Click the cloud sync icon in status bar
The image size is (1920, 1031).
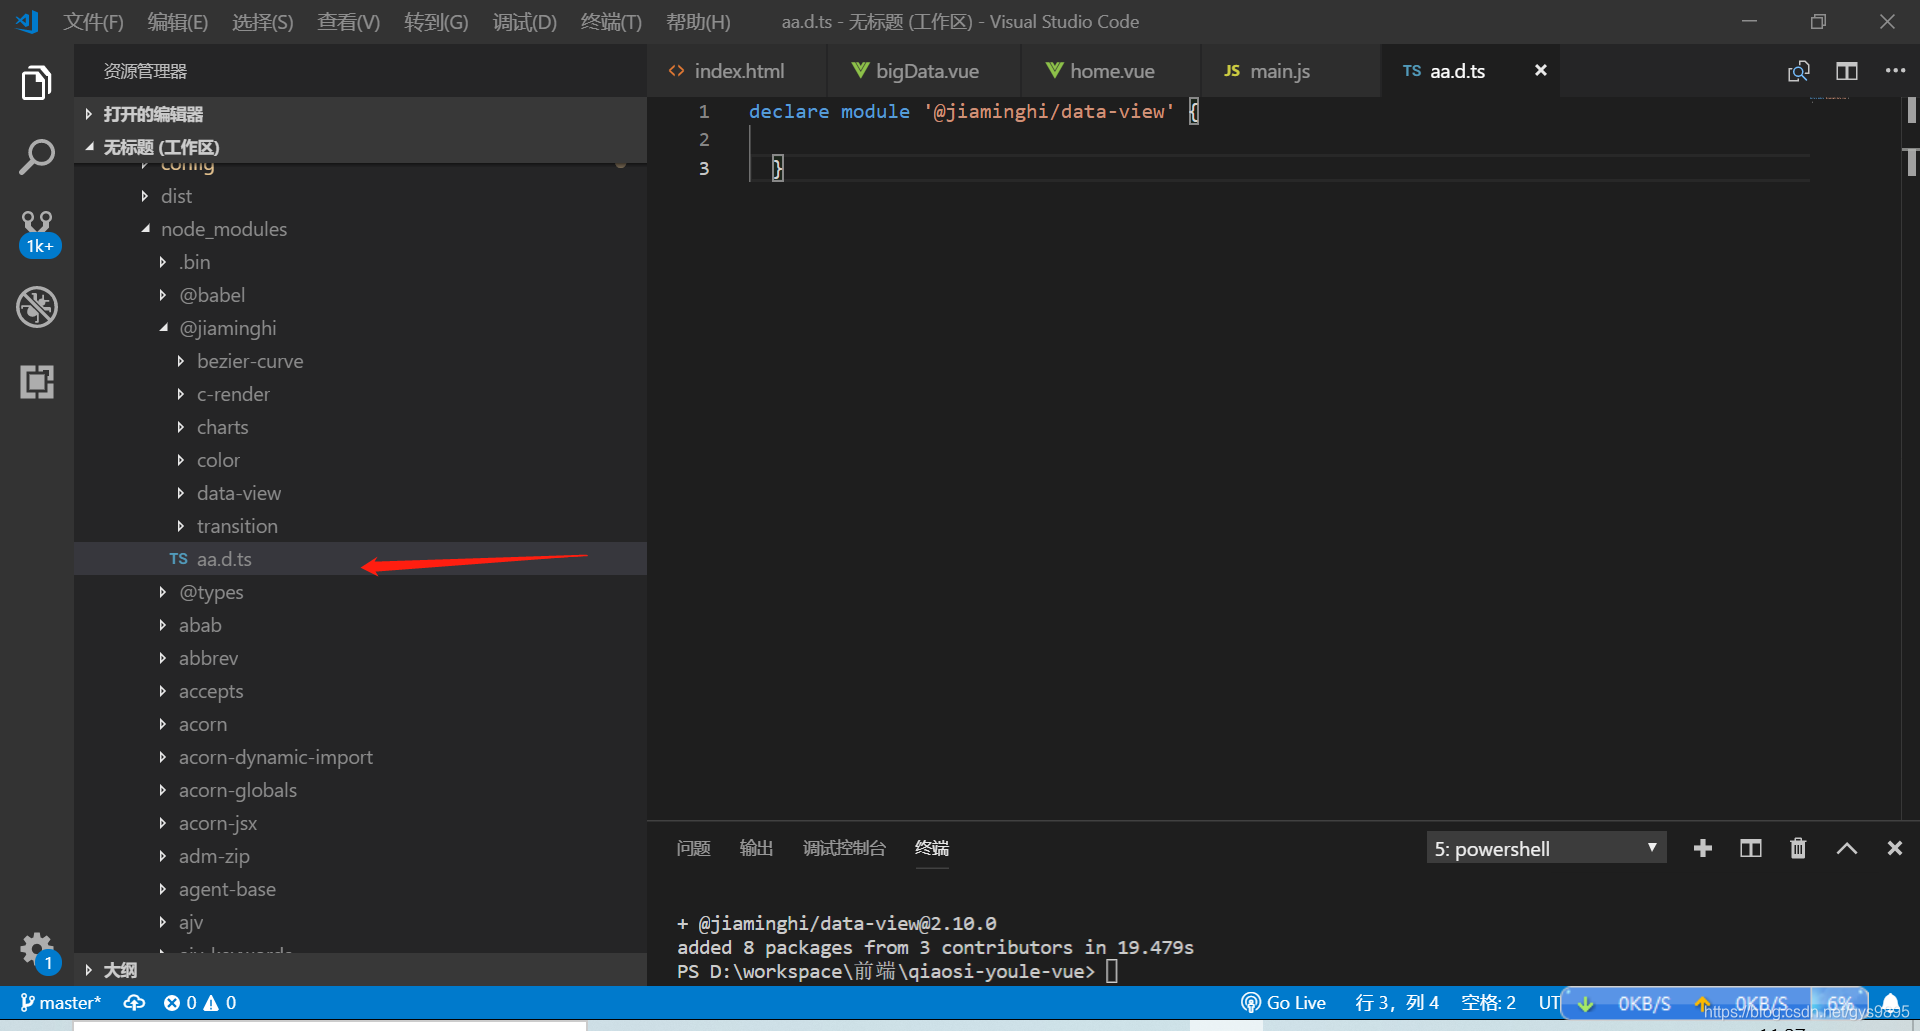point(134,1002)
